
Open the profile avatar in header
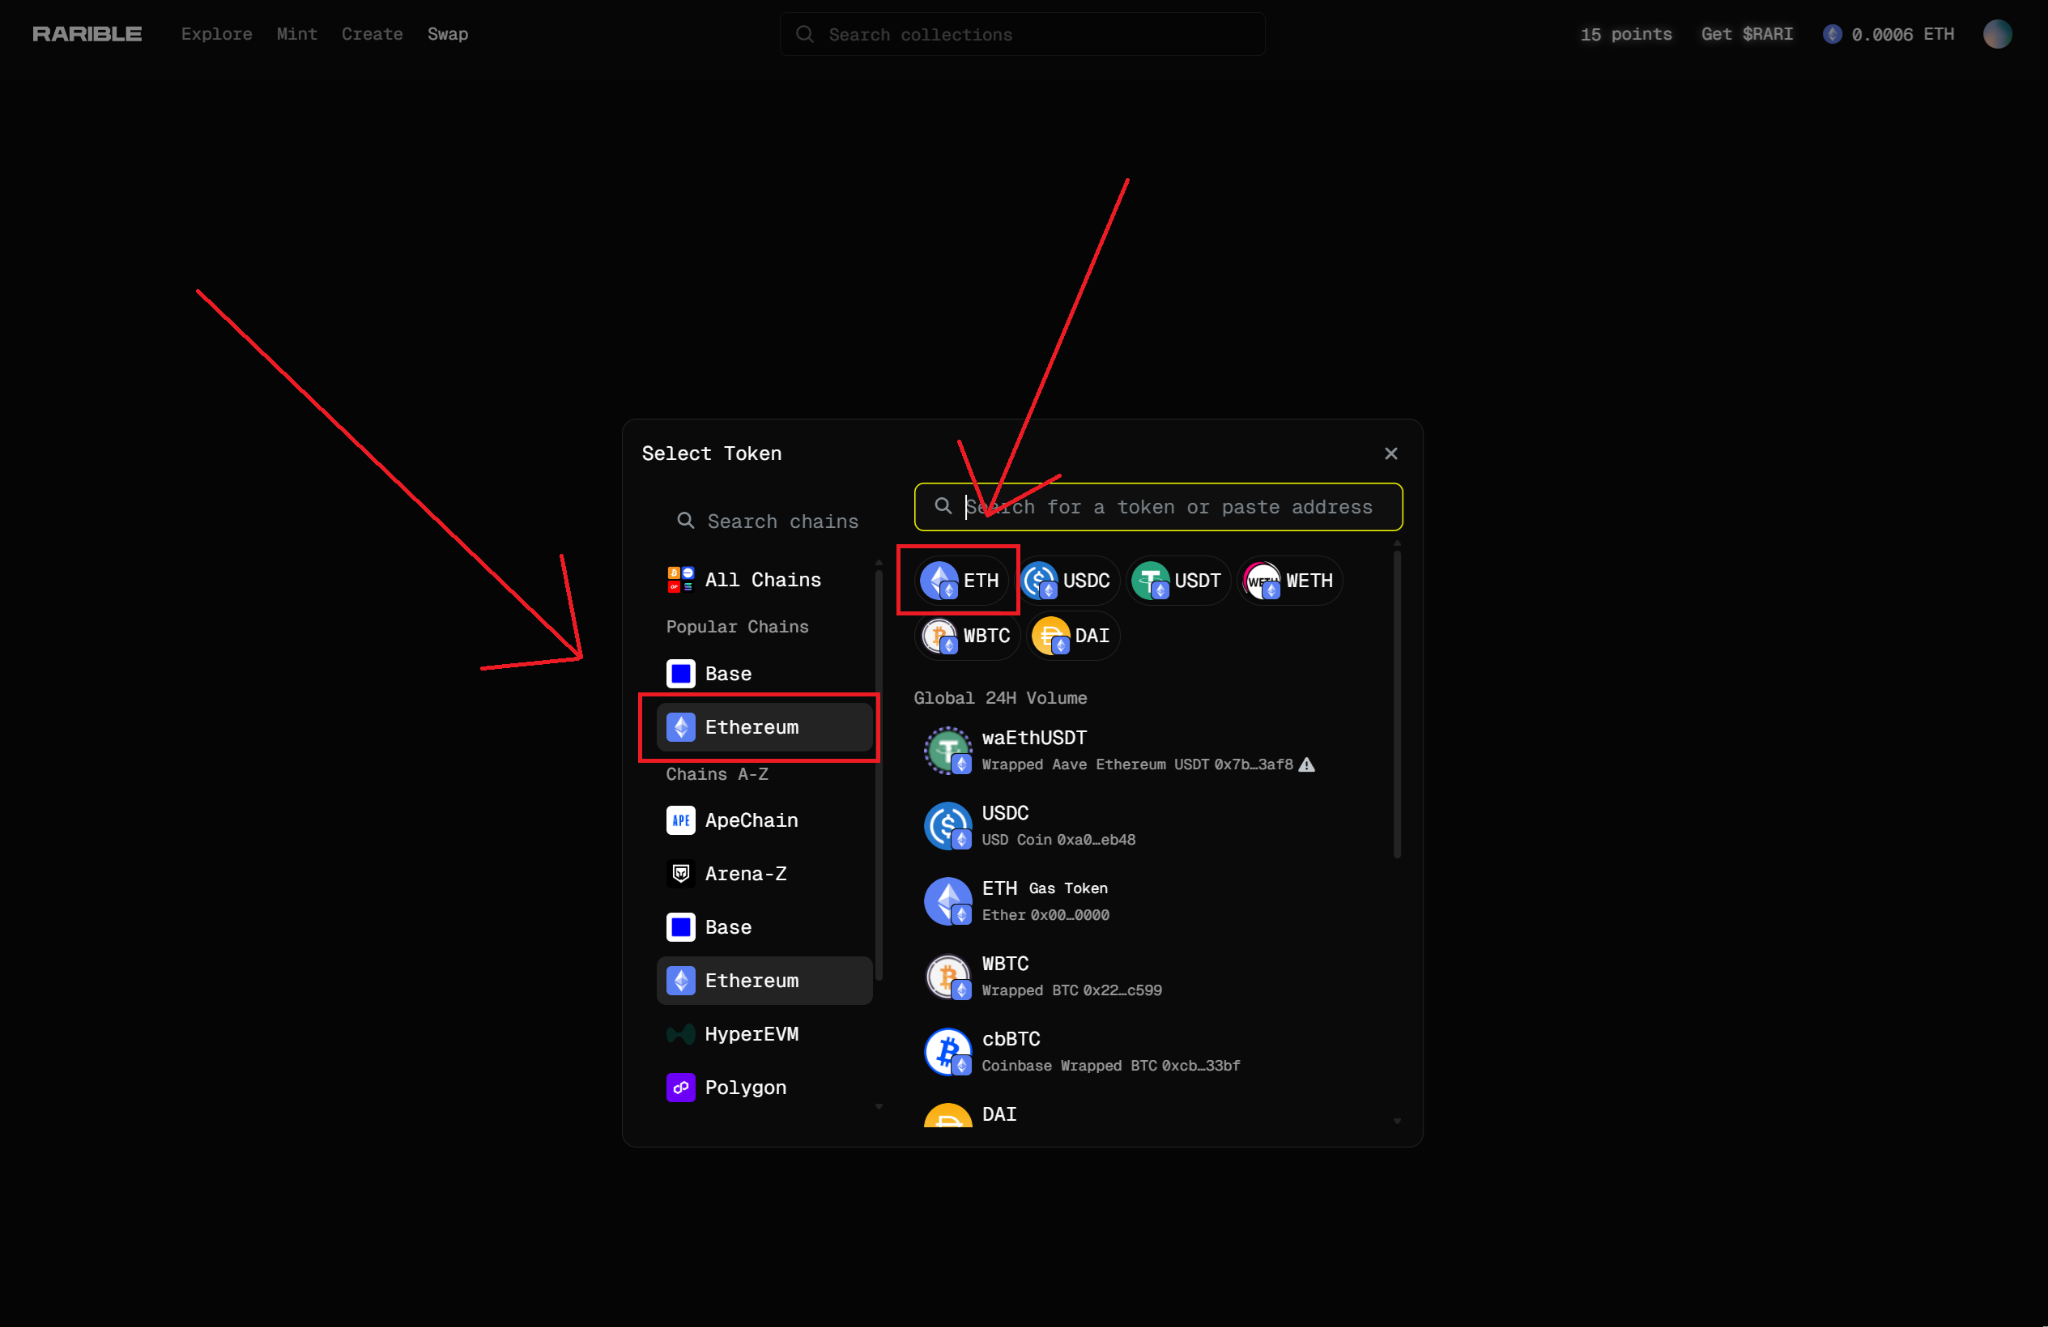pyautogui.click(x=1997, y=34)
